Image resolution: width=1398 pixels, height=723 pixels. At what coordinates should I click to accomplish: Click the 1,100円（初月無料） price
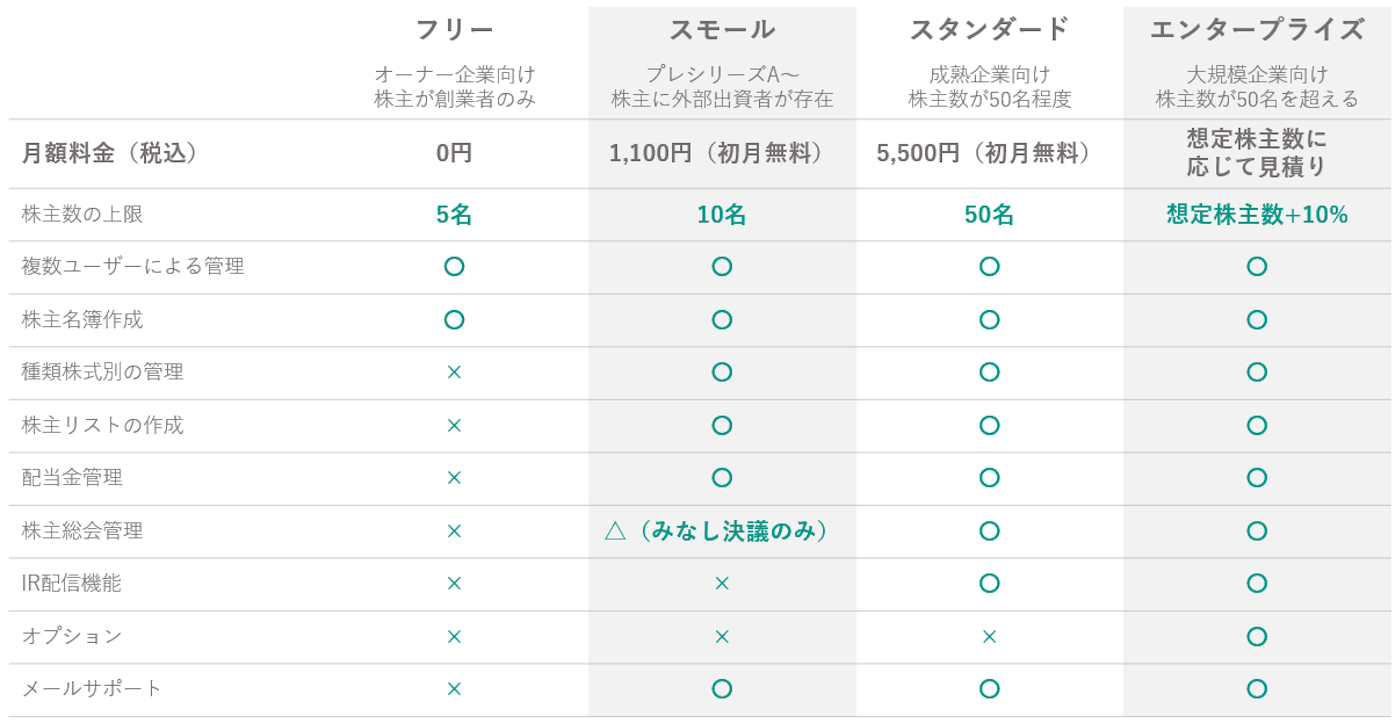coord(721,154)
